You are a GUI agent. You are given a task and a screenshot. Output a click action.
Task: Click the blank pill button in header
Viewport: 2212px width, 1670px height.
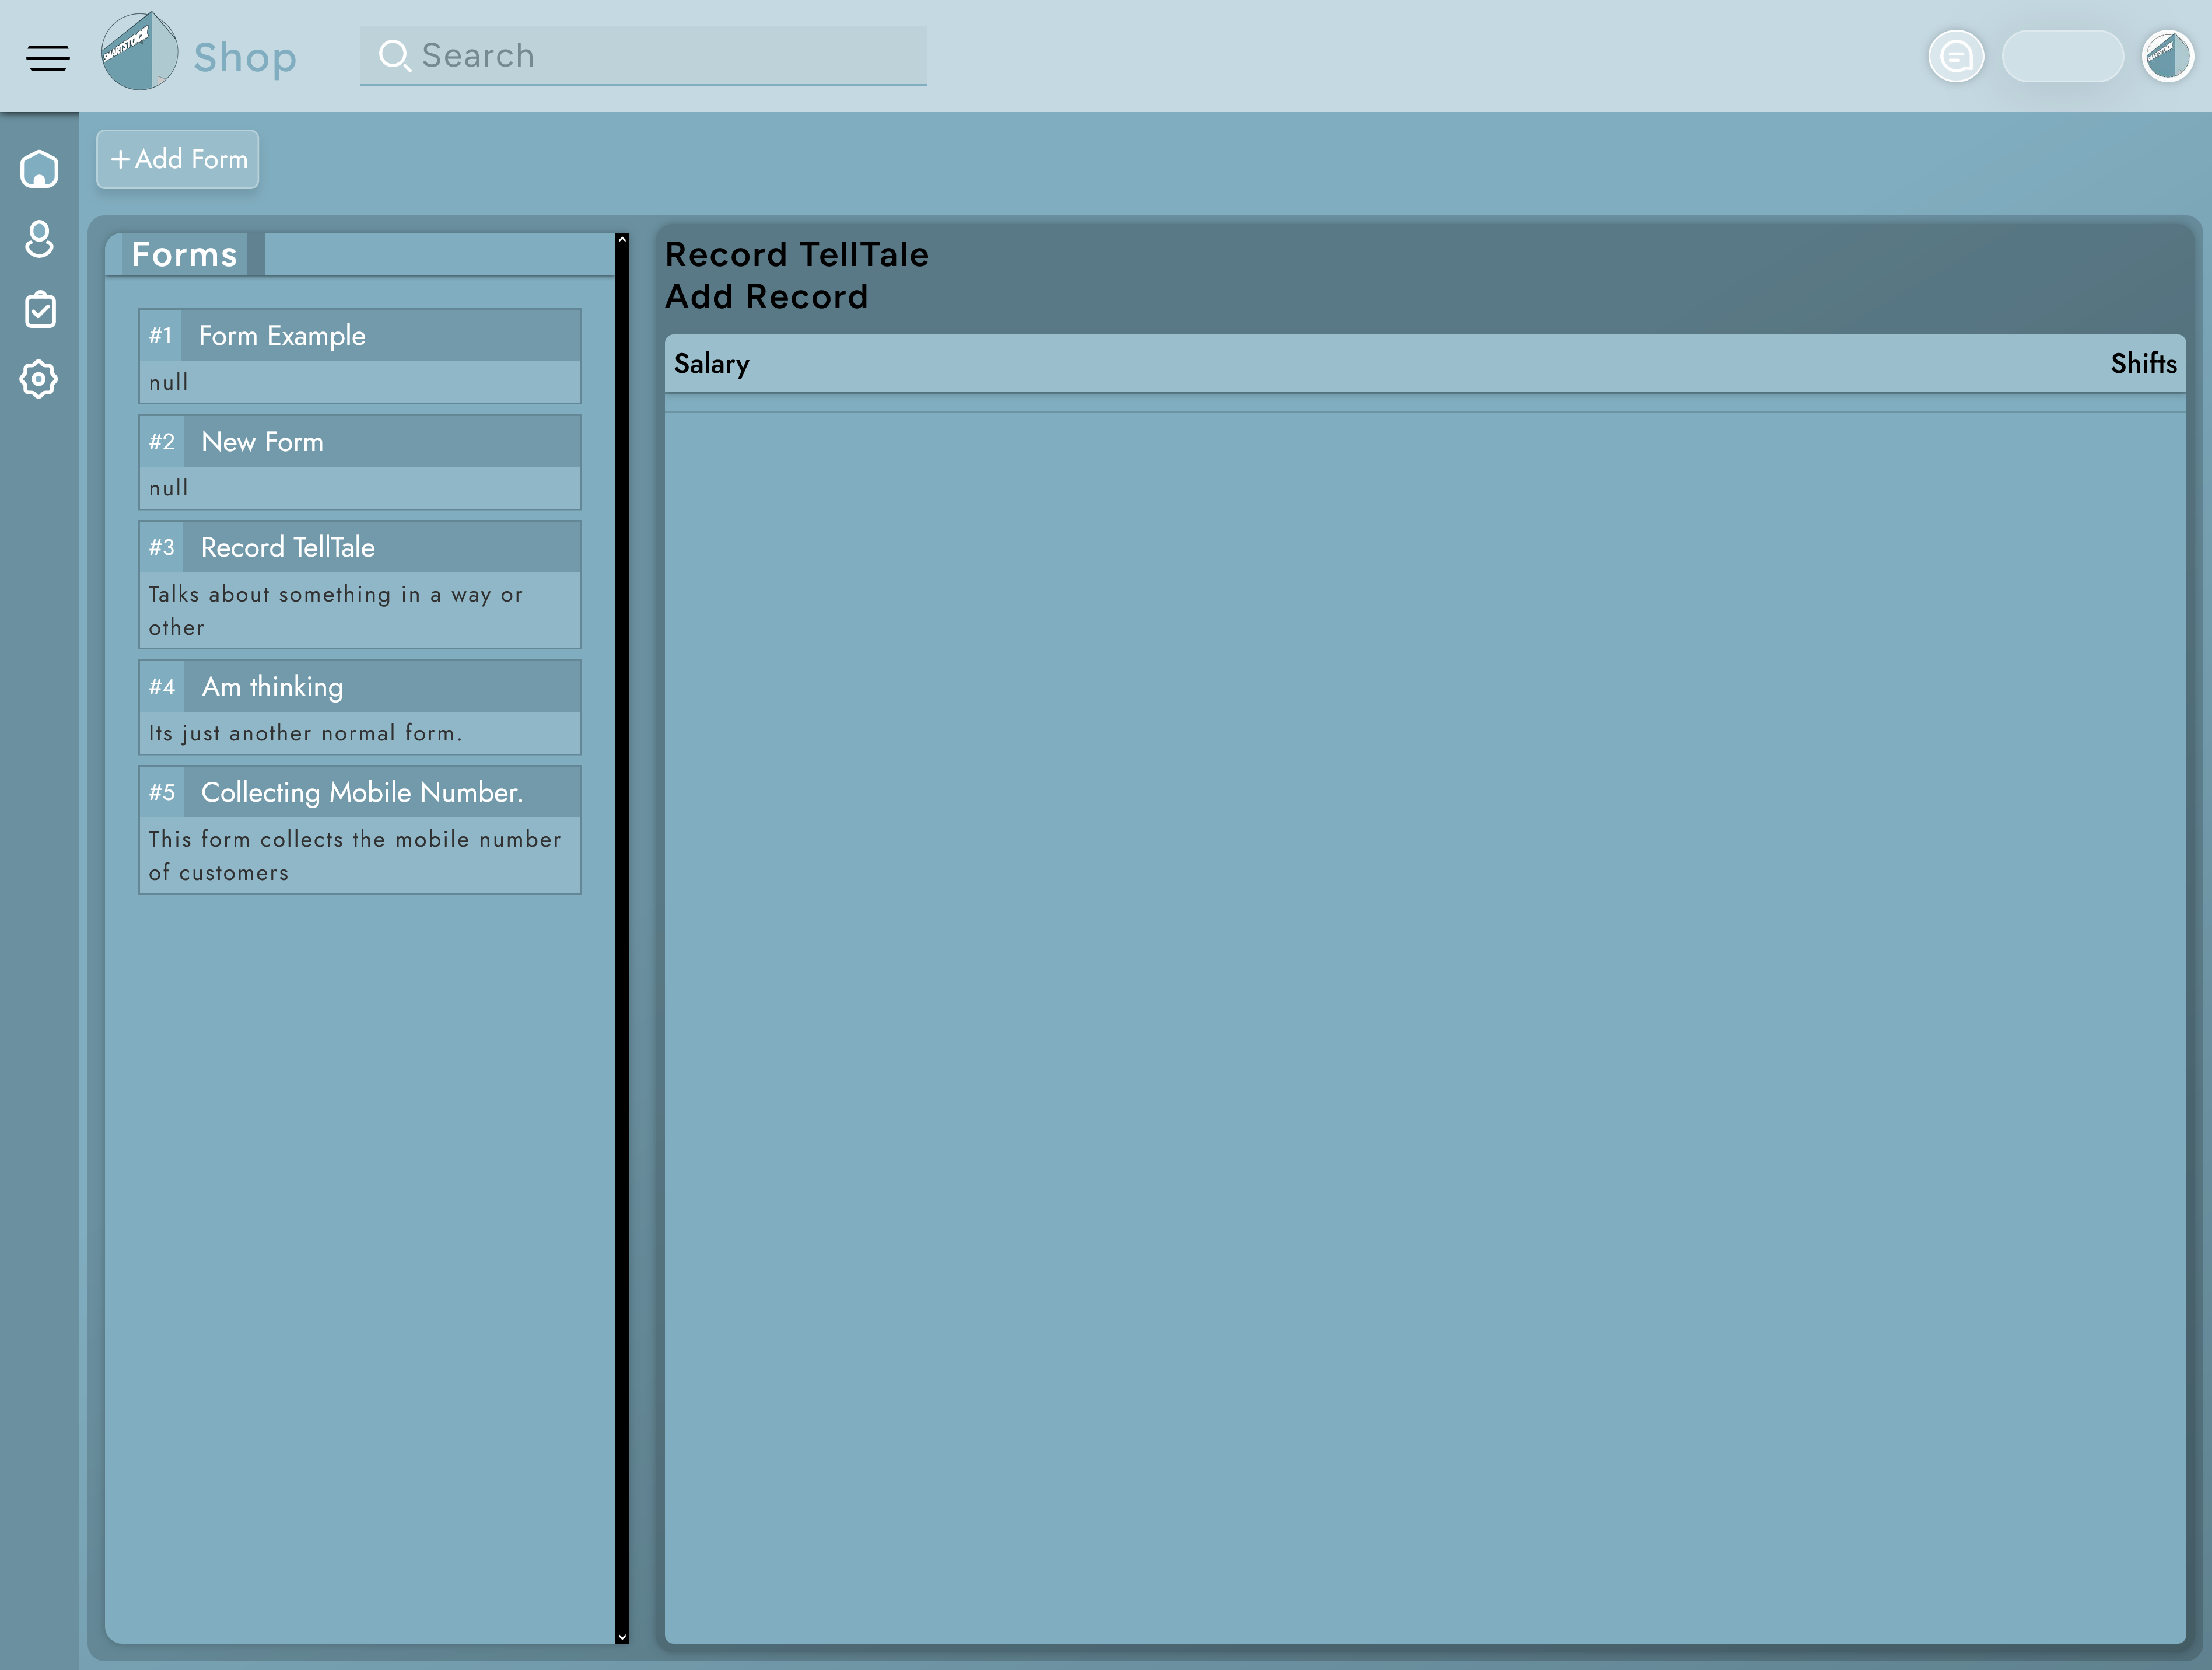point(2062,56)
